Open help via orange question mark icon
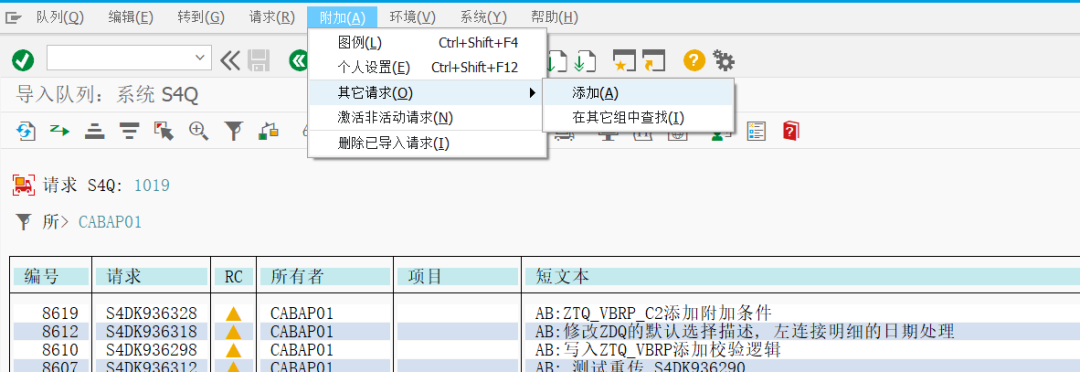1080x372 pixels. click(694, 61)
